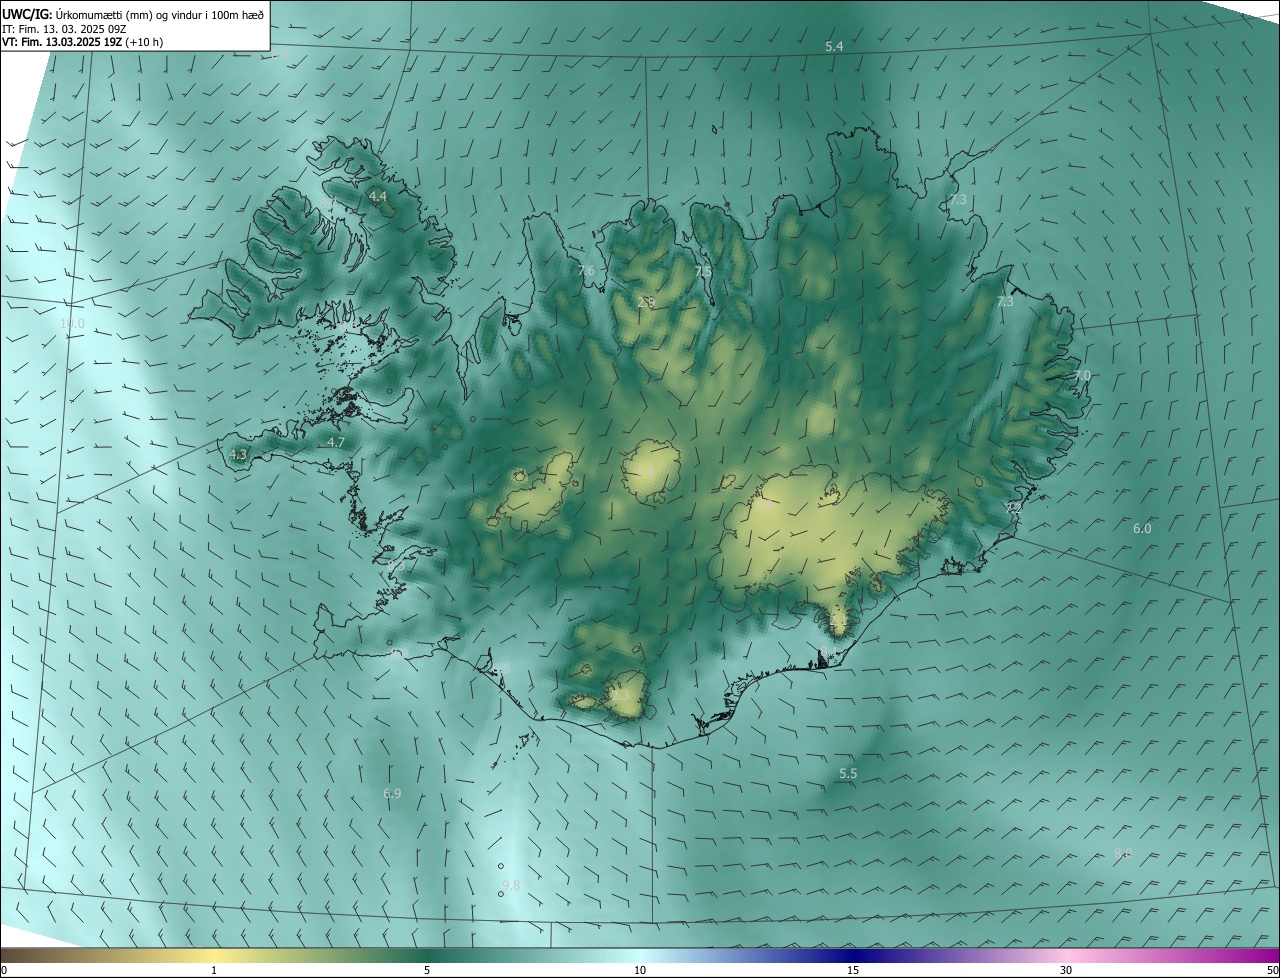Screen dimensions: 1280x978
Task: Click the 7.6 value label
Action: point(586,271)
